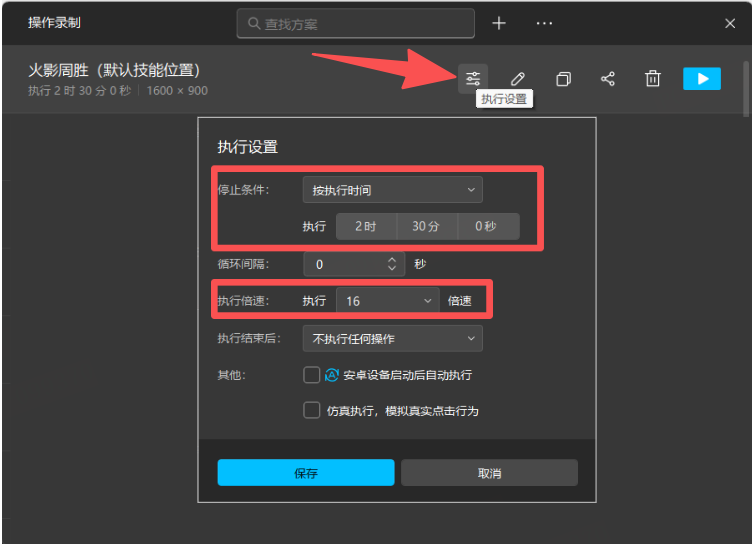Enable 安卓设备启动后自动执行 checkbox

pos(312,375)
